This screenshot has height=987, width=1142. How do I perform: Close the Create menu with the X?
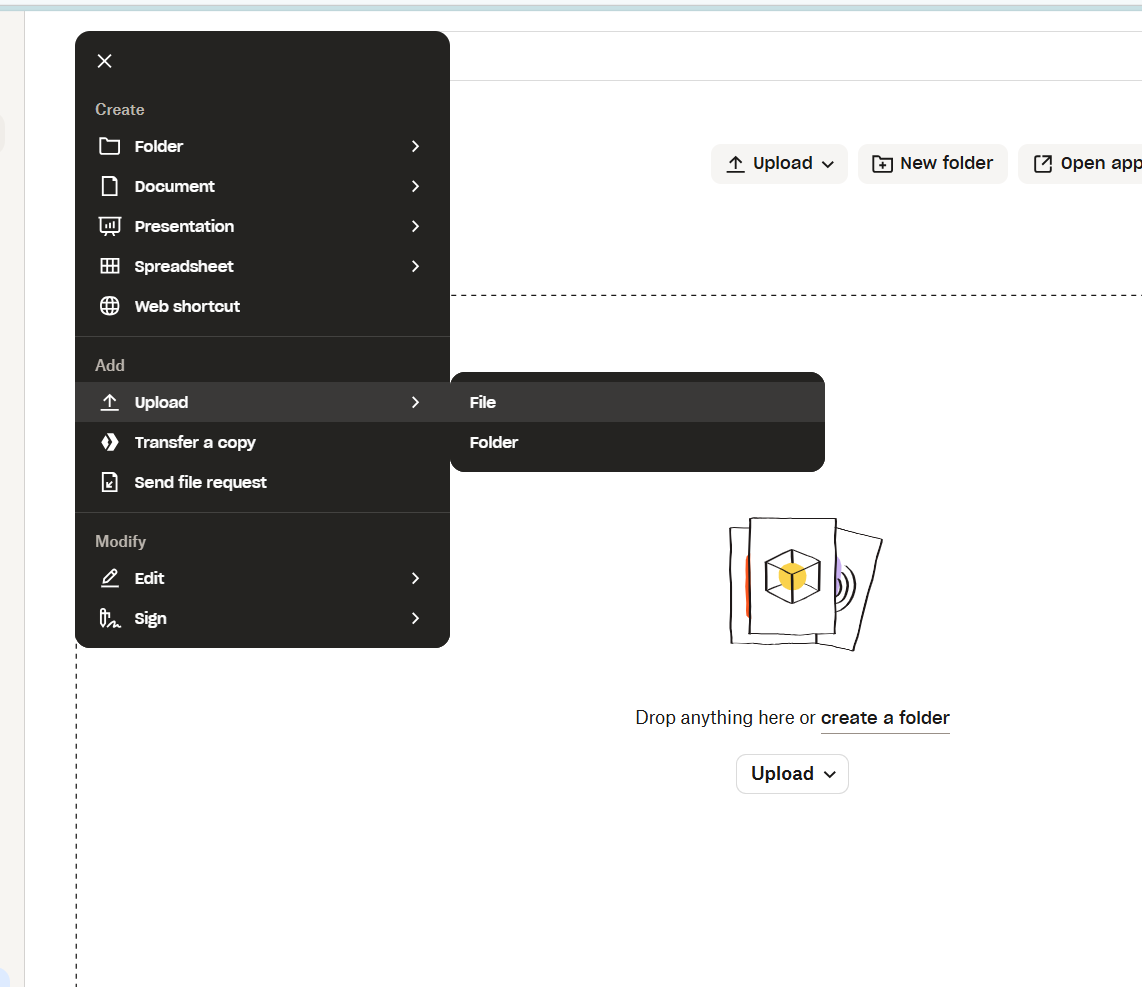coord(104,61)
